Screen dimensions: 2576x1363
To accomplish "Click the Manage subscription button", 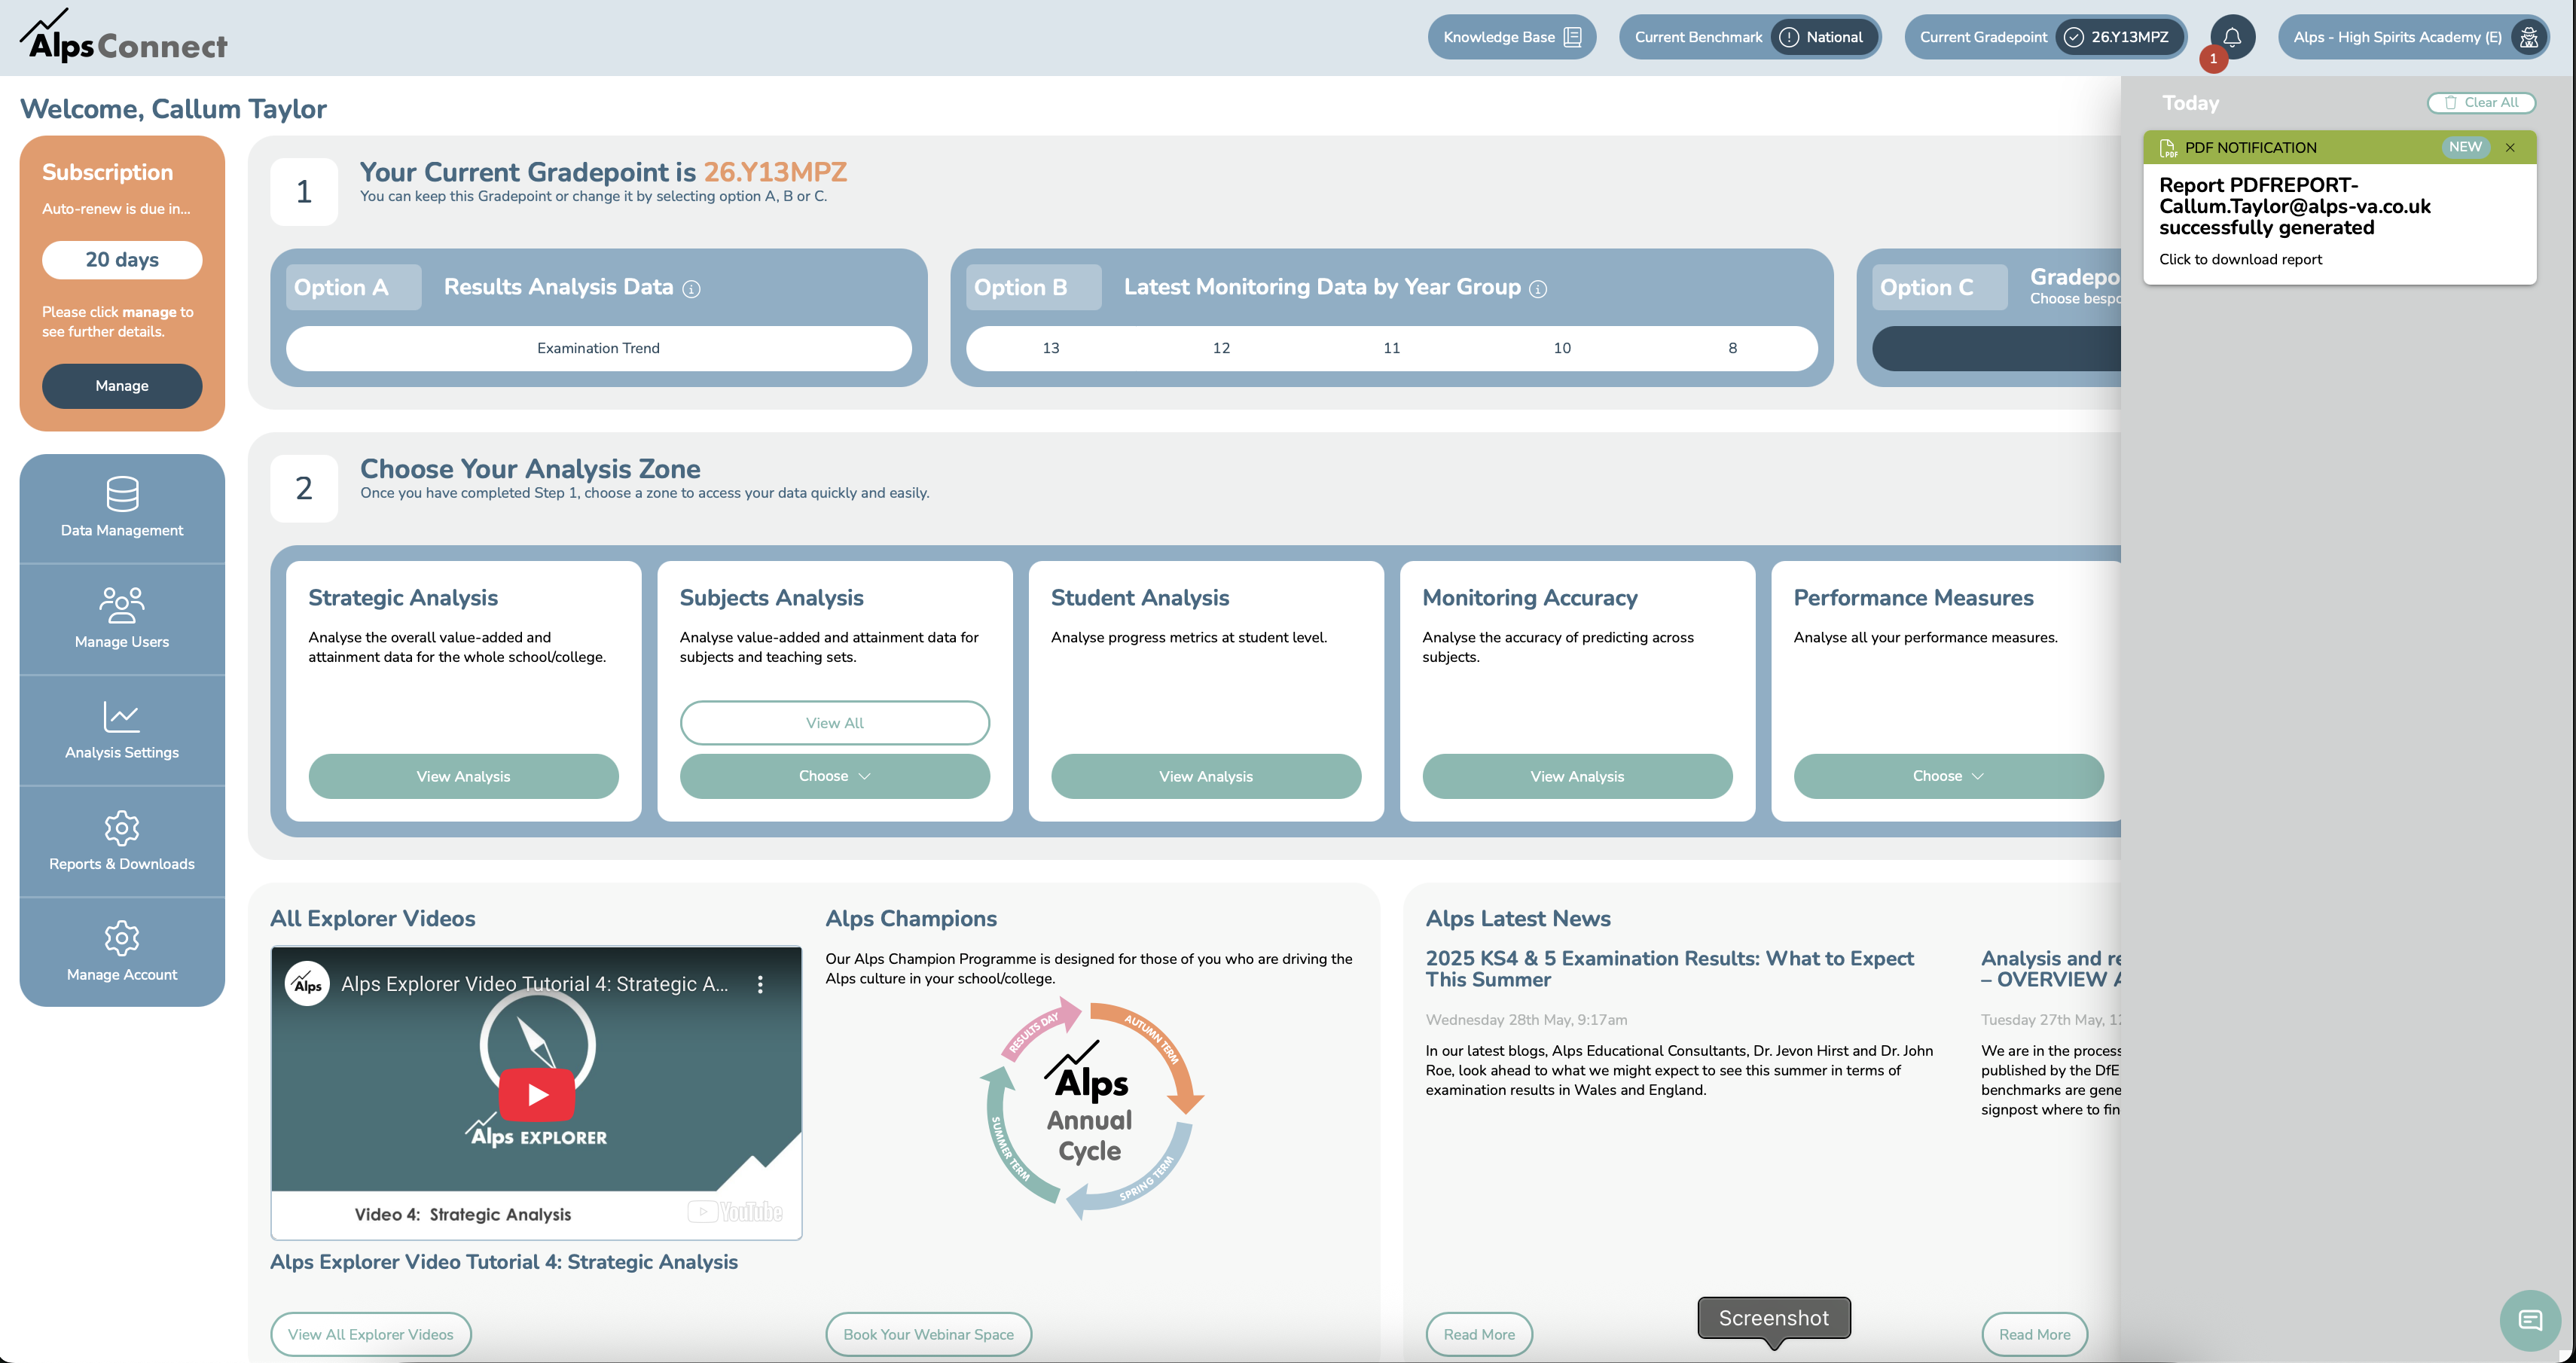I will click(122, 386).
